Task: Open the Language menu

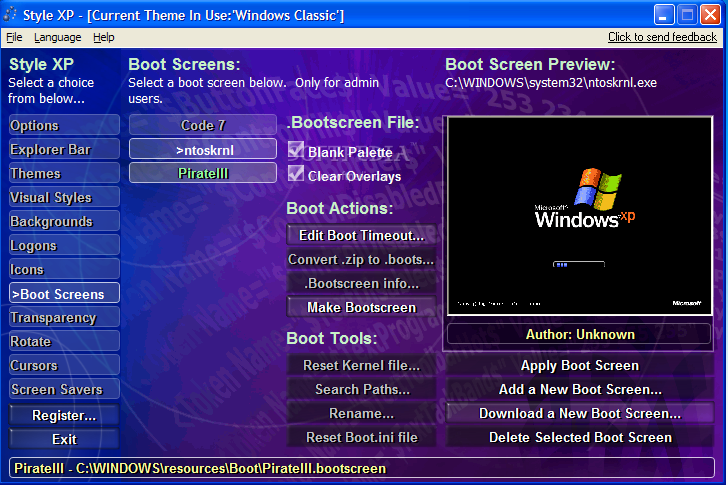Action: click(58, 37)
